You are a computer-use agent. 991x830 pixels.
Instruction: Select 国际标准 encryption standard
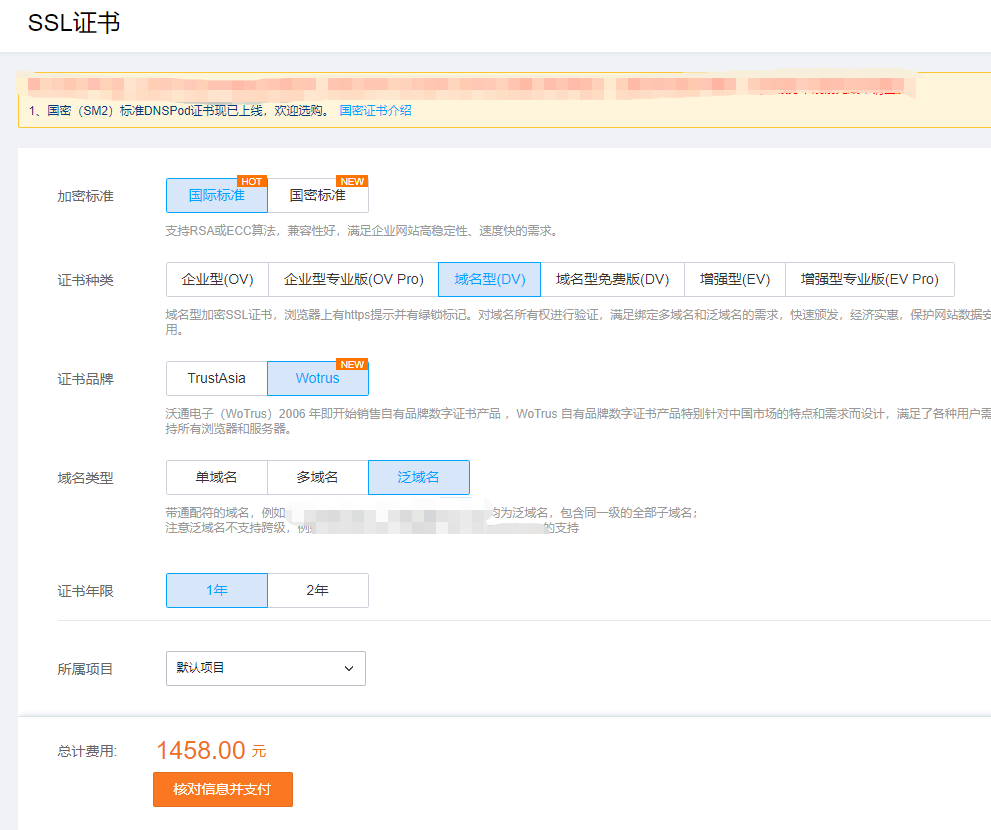click(x=216, y=196)
